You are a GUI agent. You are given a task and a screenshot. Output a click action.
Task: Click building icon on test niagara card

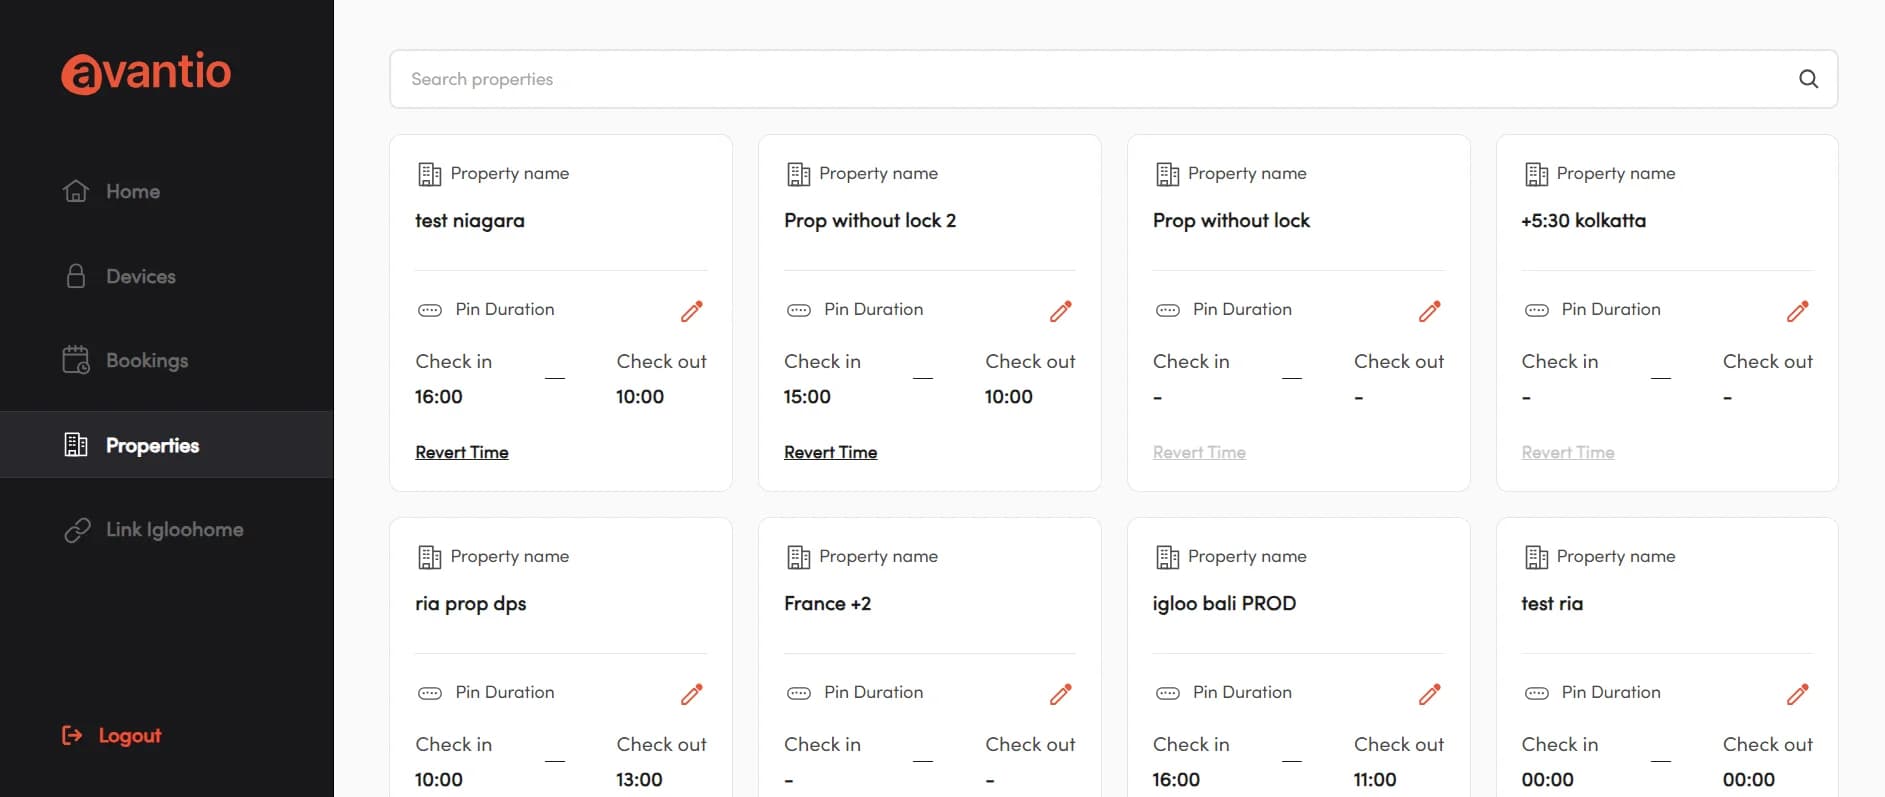point(429,174)
